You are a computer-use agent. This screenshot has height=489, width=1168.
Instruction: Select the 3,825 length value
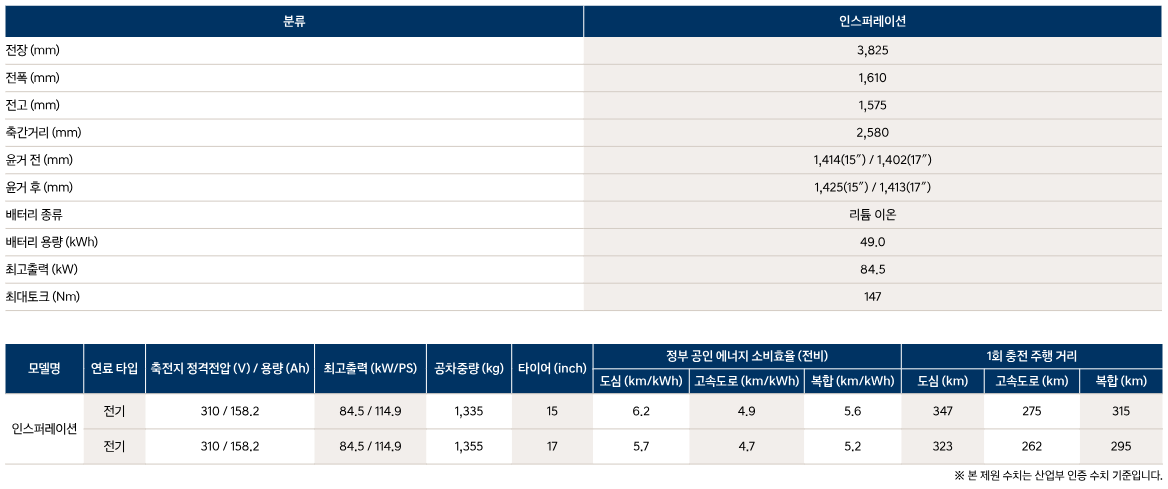pyautogui.click(x=873, y=51)
